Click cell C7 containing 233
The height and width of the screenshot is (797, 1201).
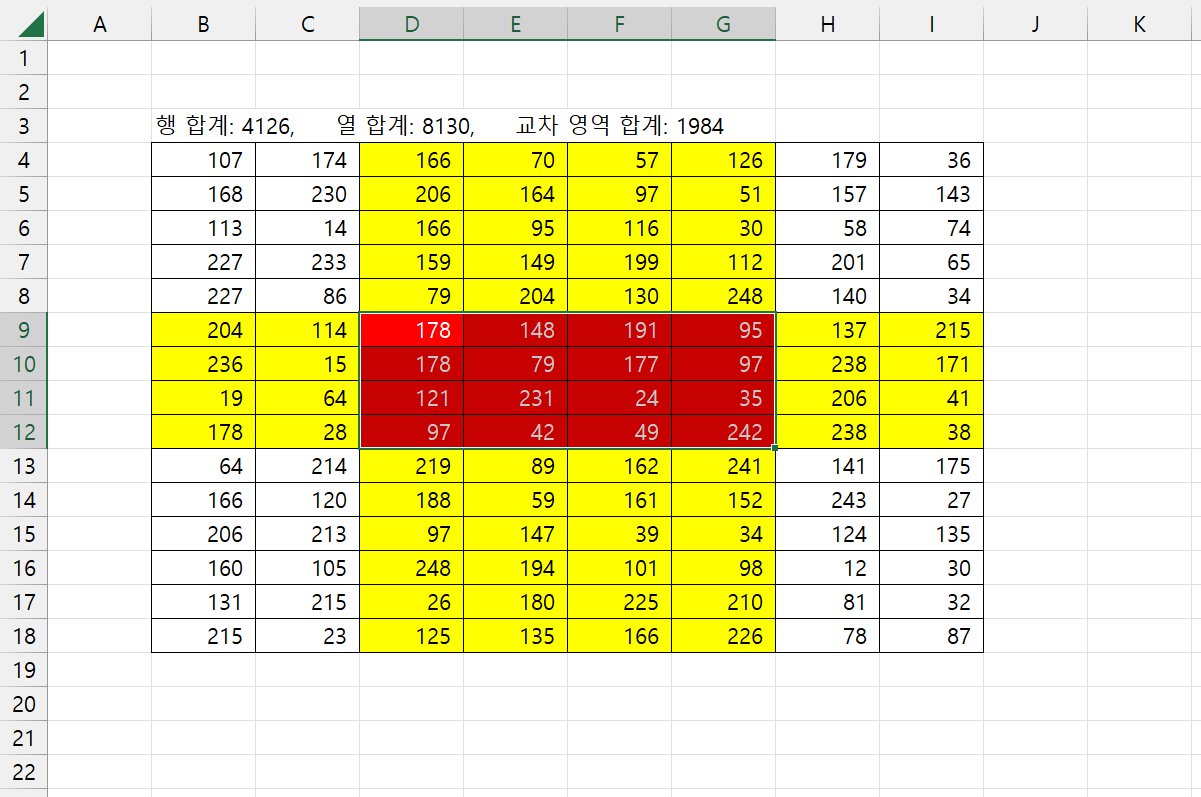(307, 262)
